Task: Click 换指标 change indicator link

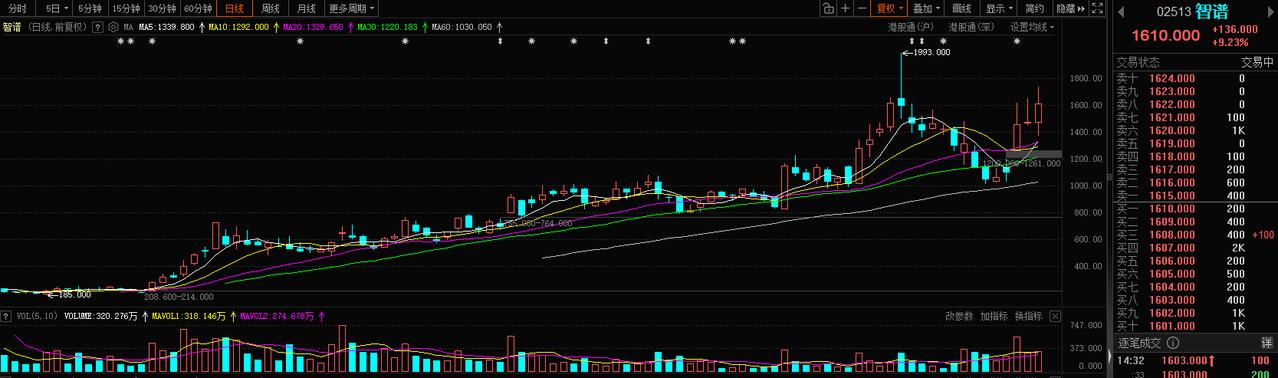Action: [1027, 316]
